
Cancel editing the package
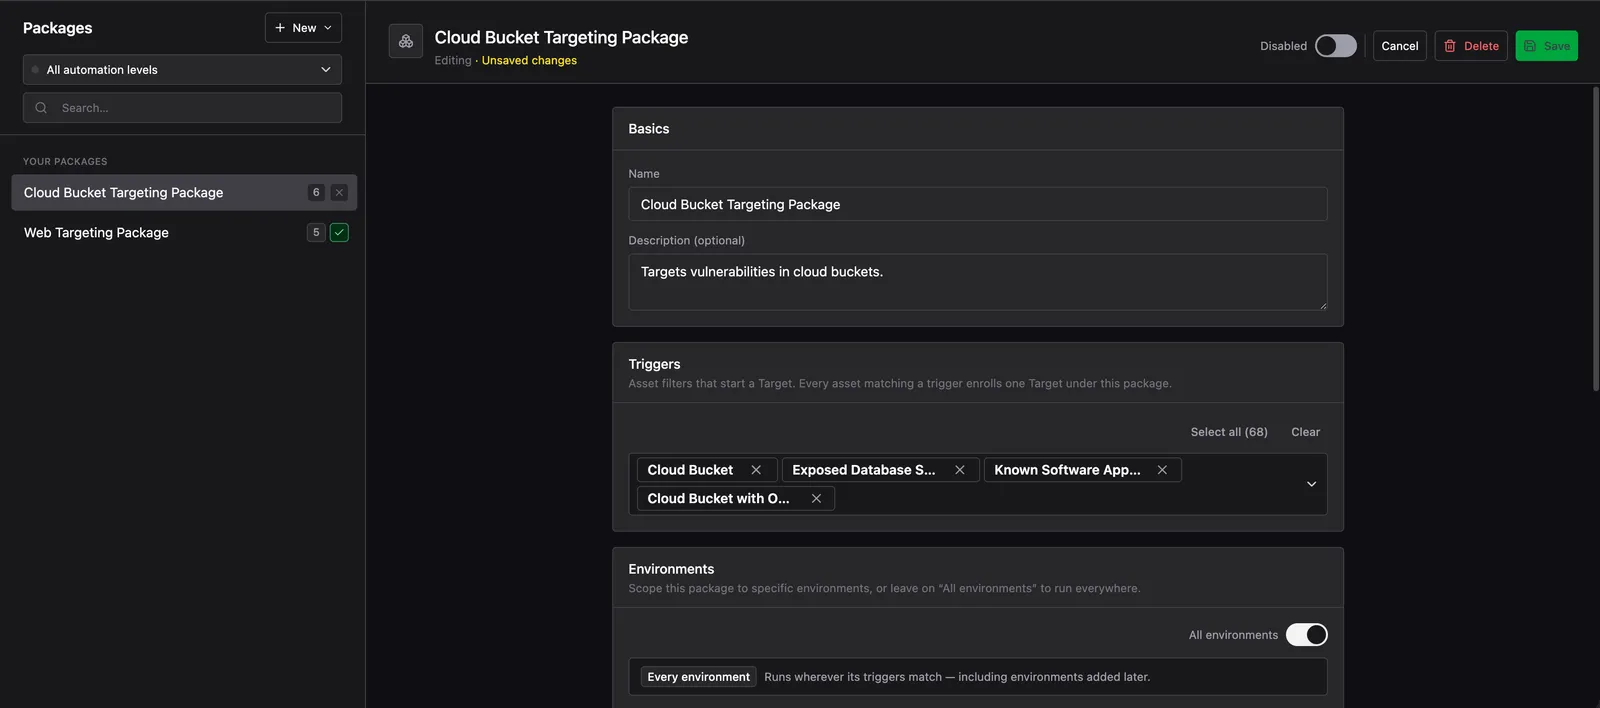tap(1400, 46)
